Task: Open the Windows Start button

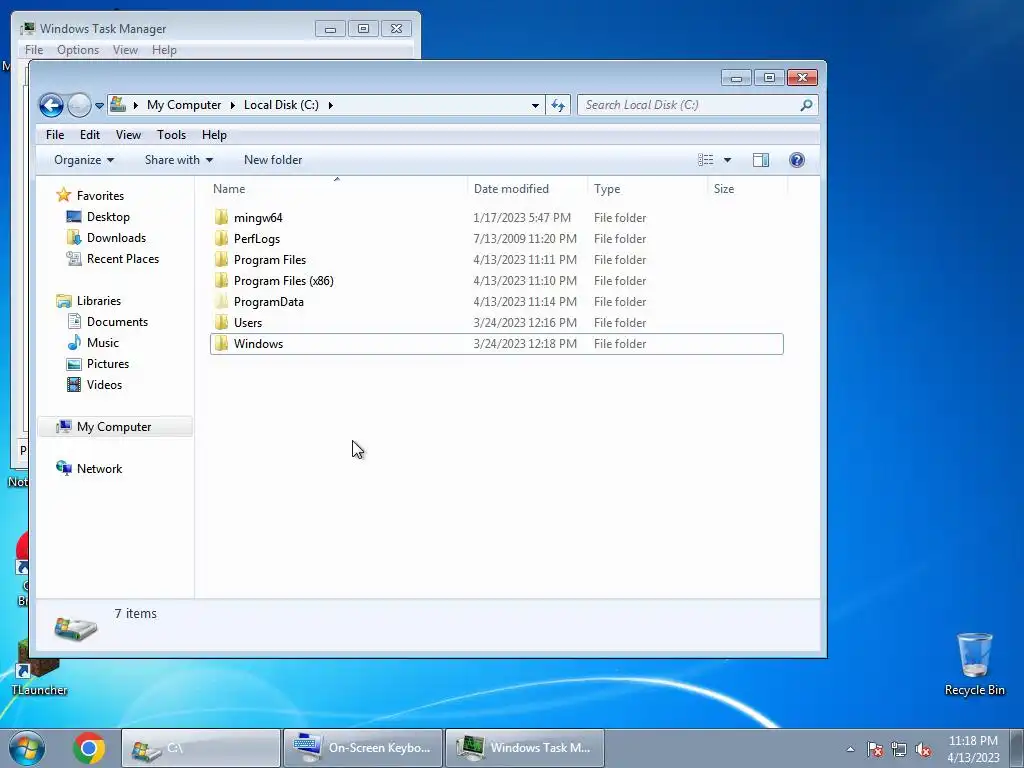Action: [x=27, y=748]
